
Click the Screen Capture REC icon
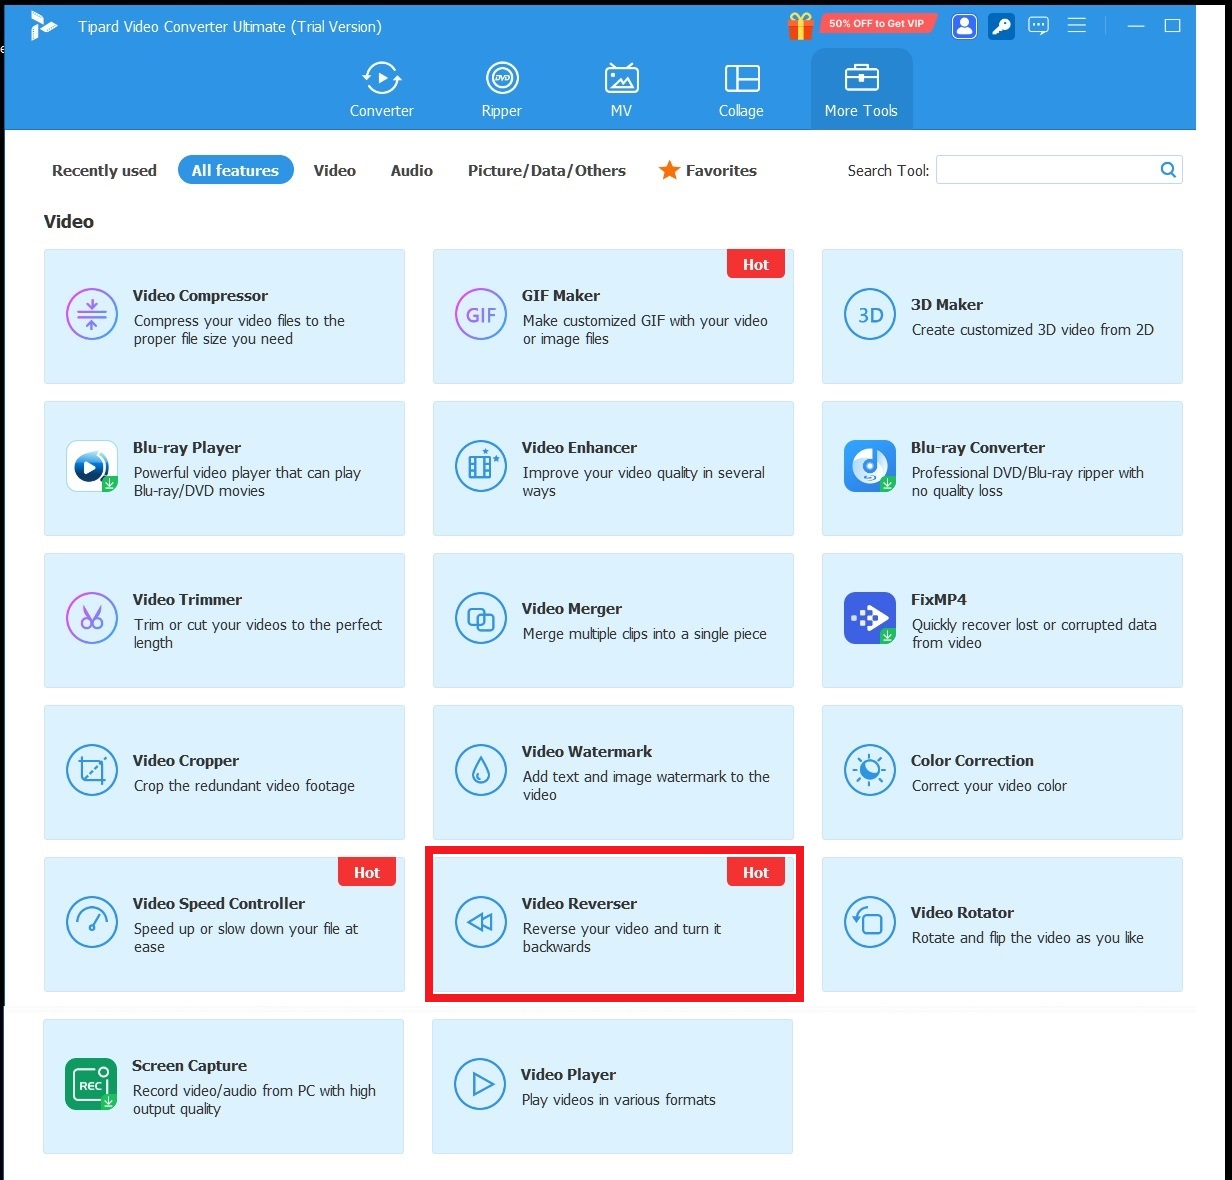click(x=91, y=1084)
